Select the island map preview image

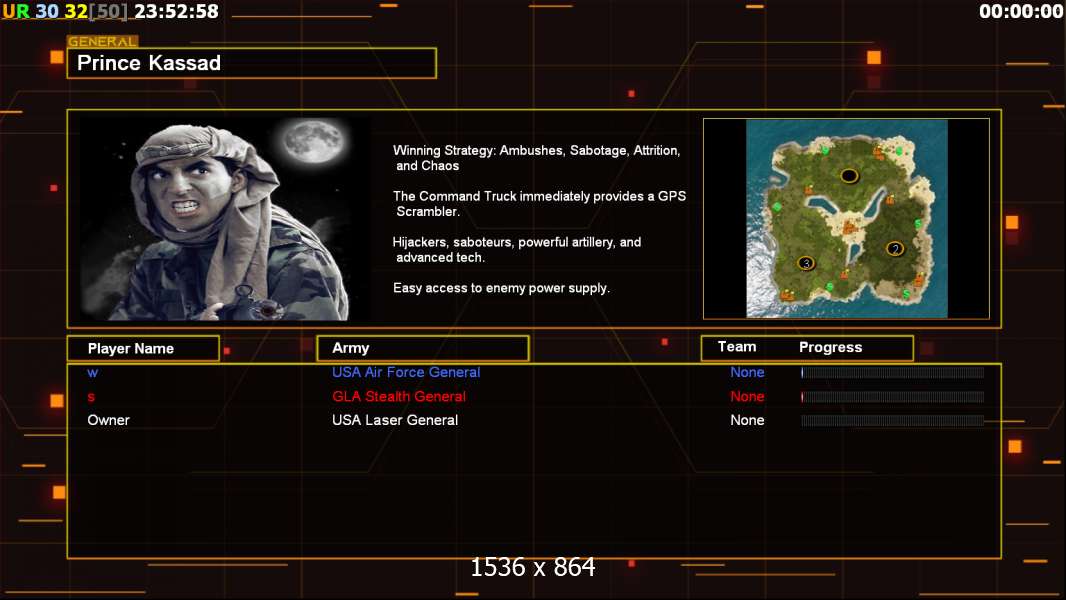point(846,219)
